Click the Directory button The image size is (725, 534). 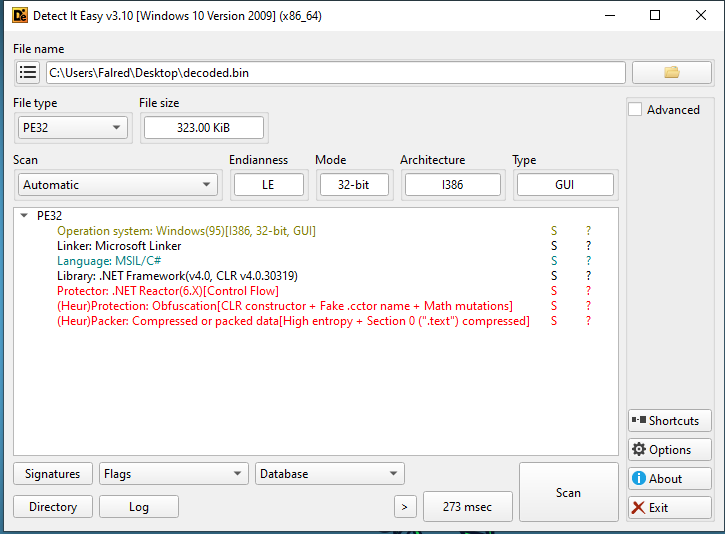tap(53, 507)
